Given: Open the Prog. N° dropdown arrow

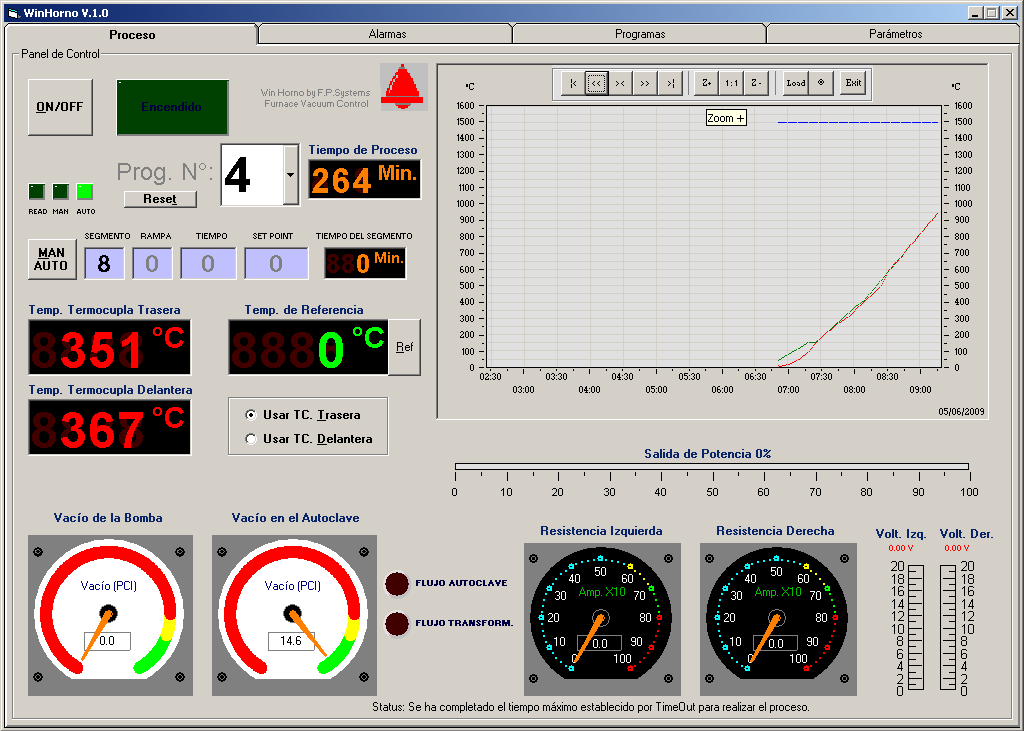Looking at the screenshot, I should pos(290,173).
